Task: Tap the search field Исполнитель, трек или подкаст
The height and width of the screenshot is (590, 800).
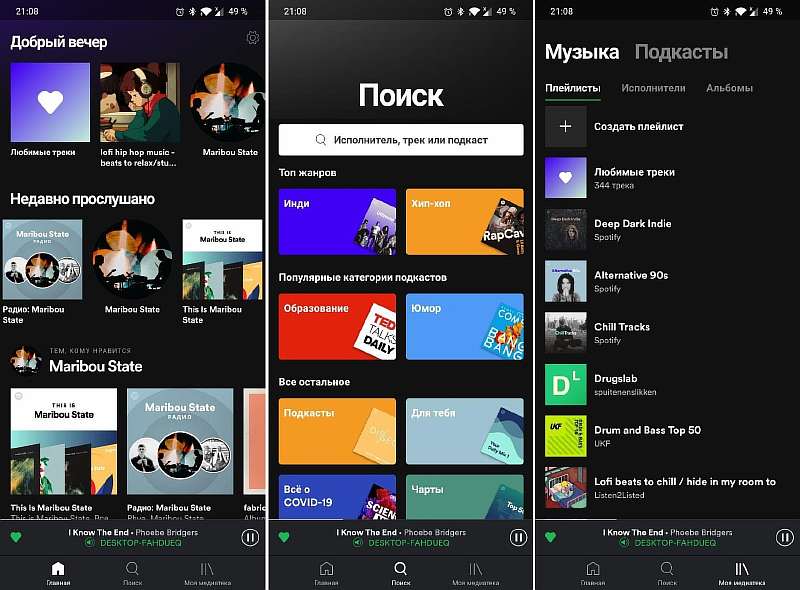Action: coord(400,140)
